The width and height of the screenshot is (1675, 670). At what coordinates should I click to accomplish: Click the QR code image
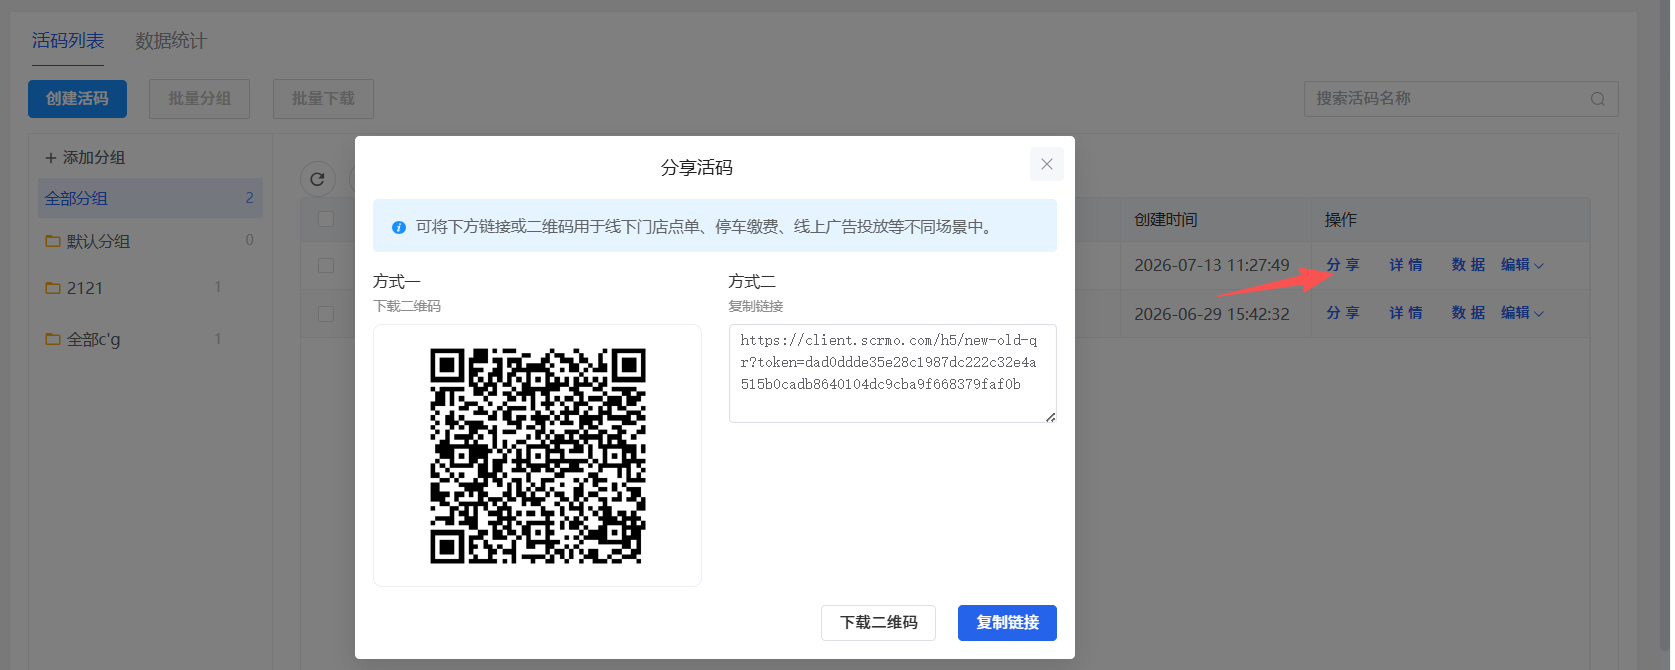click(538, 456)
